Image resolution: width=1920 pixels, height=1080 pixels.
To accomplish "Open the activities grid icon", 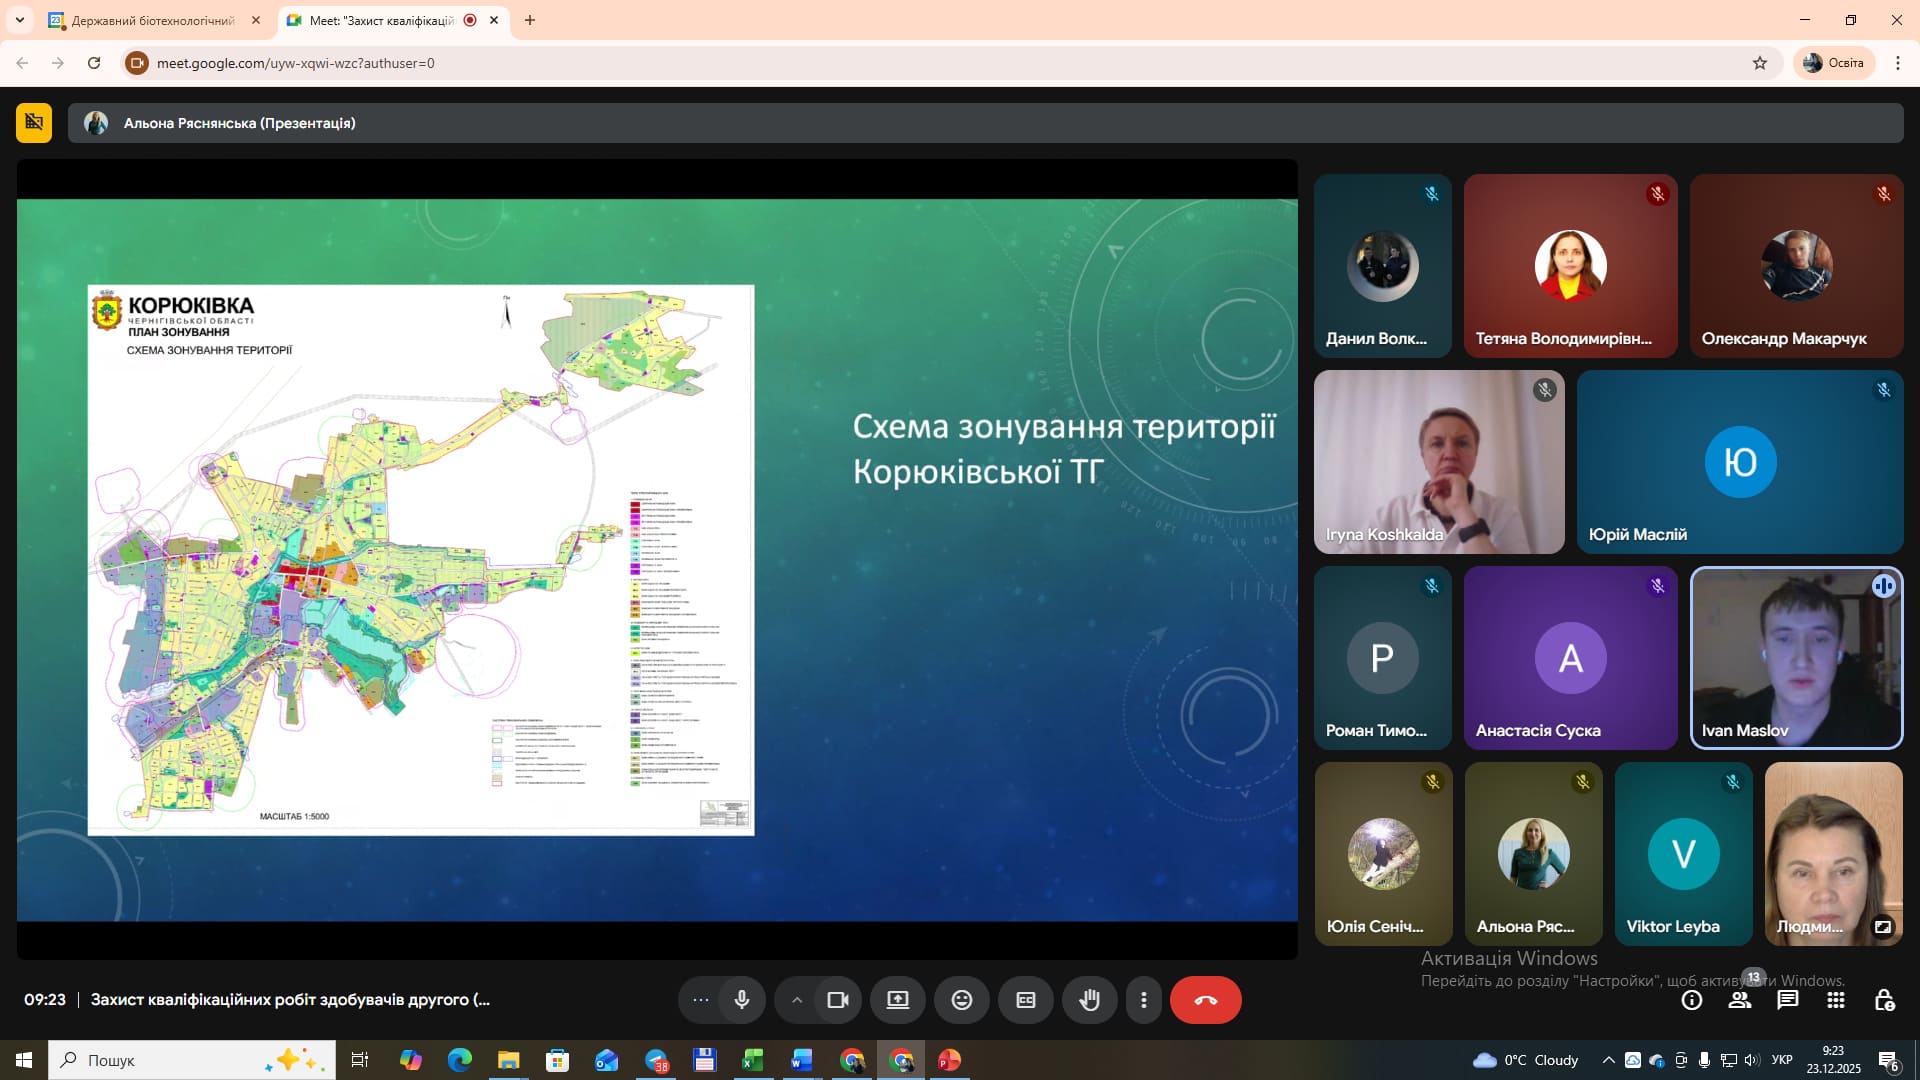I will tap(1836, 1000).
